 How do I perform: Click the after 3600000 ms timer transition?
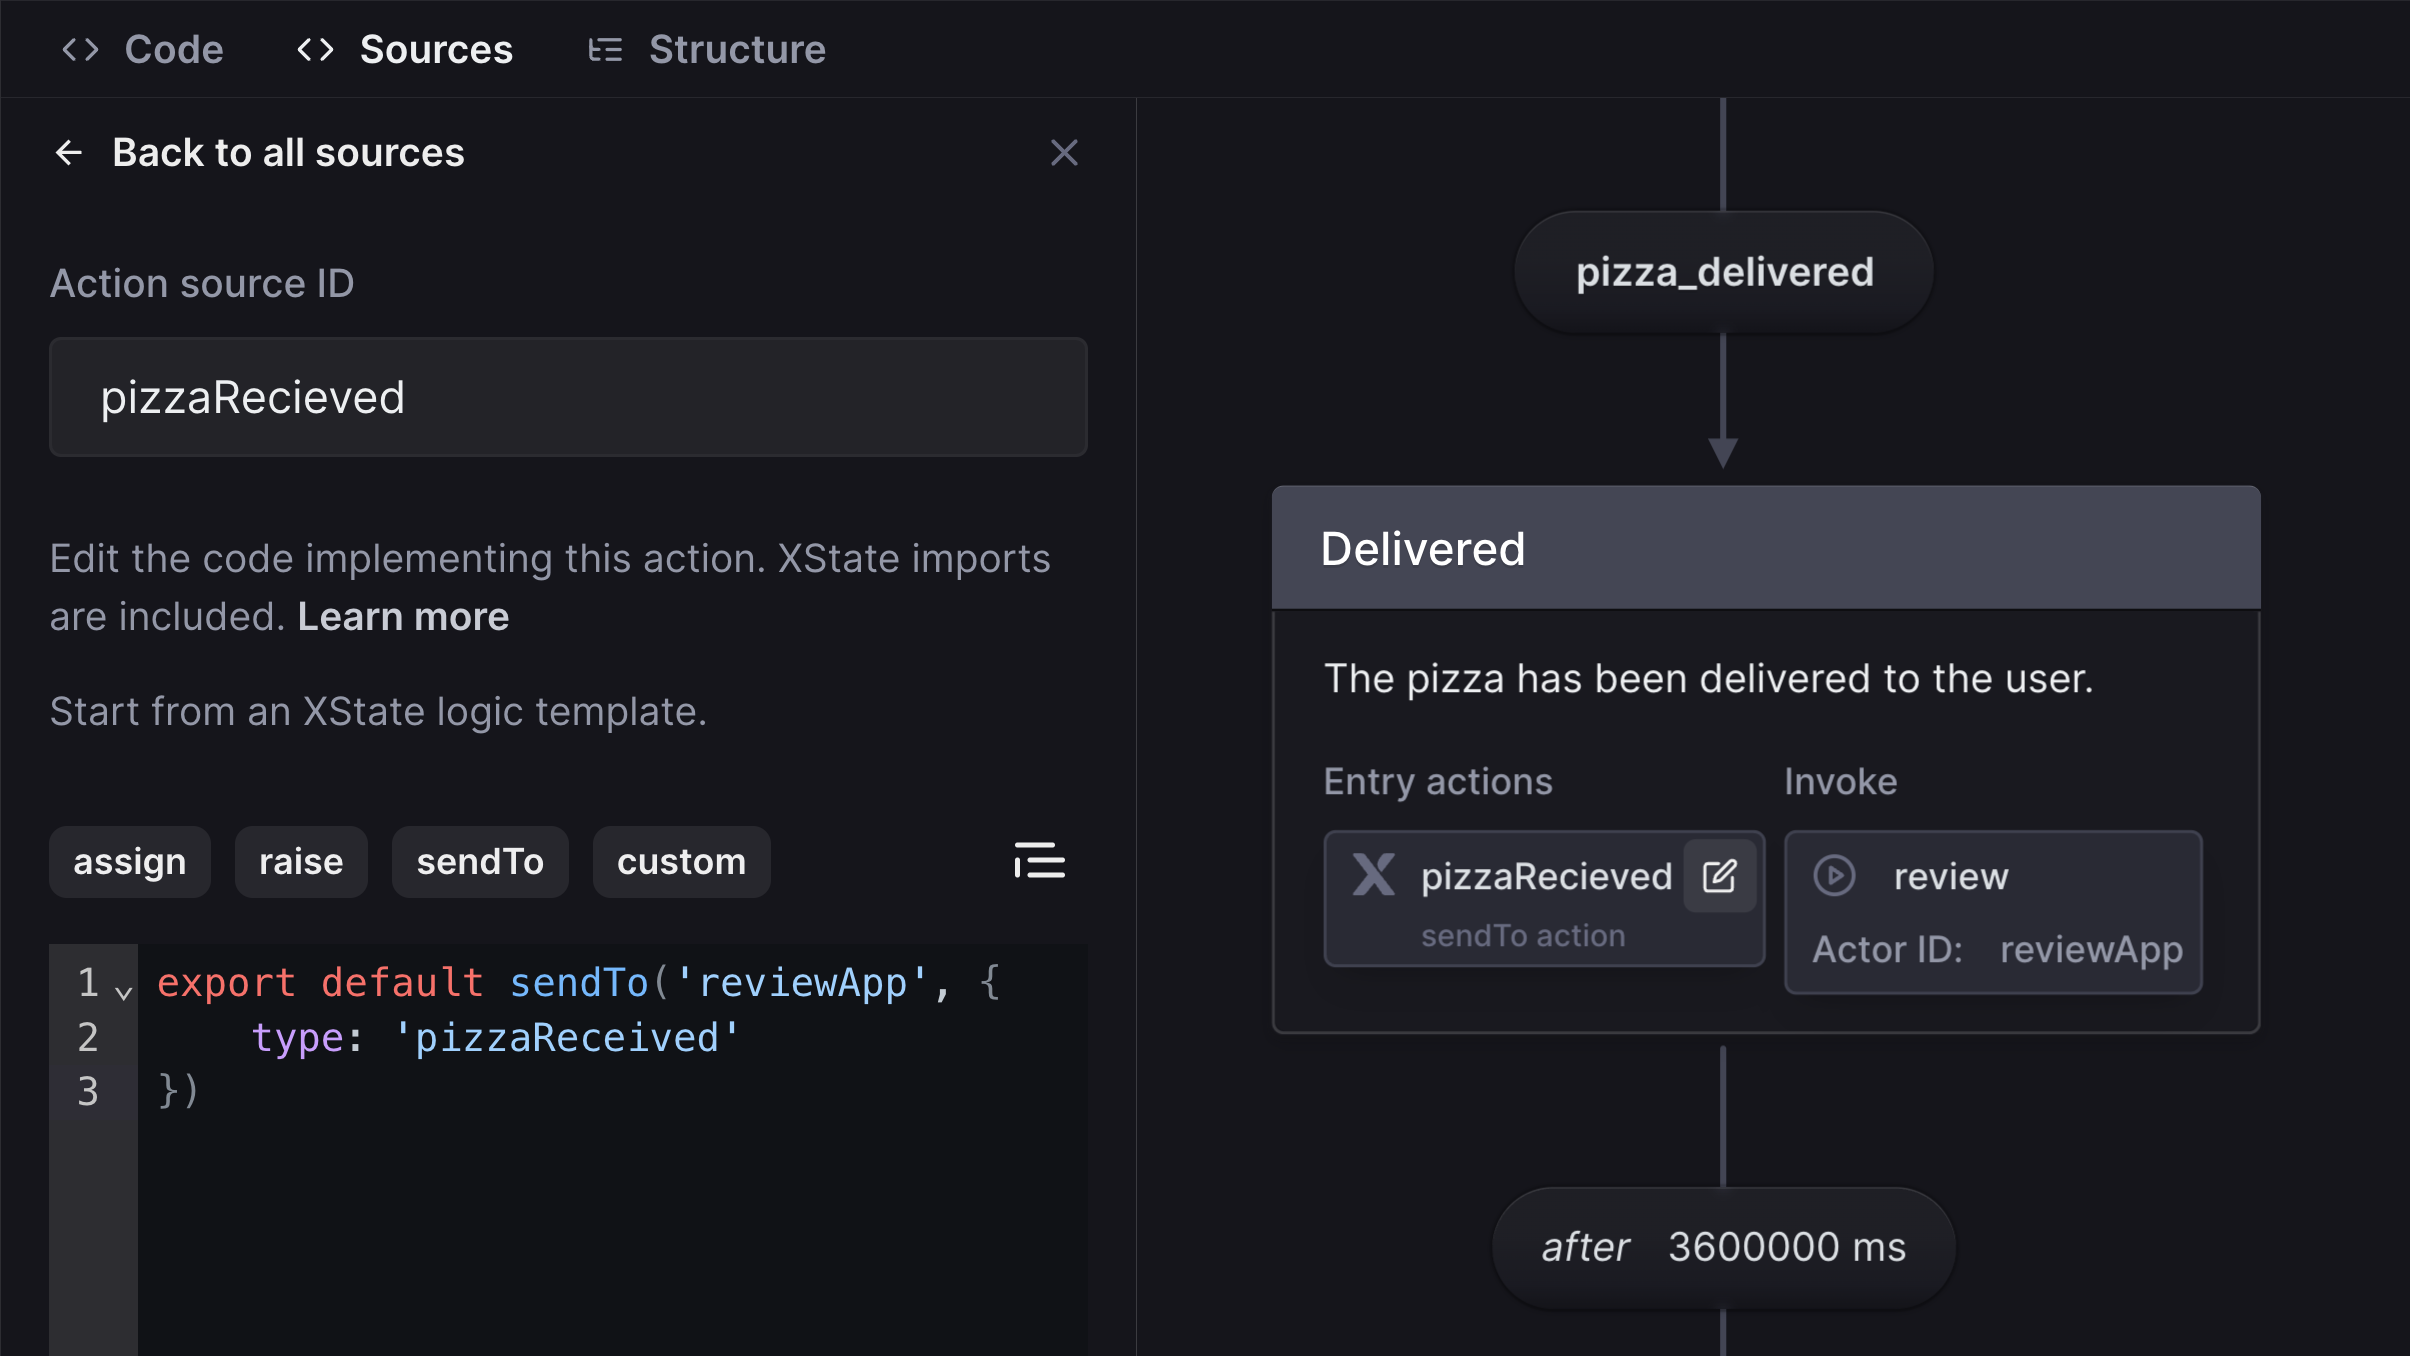(1723, 1247)
